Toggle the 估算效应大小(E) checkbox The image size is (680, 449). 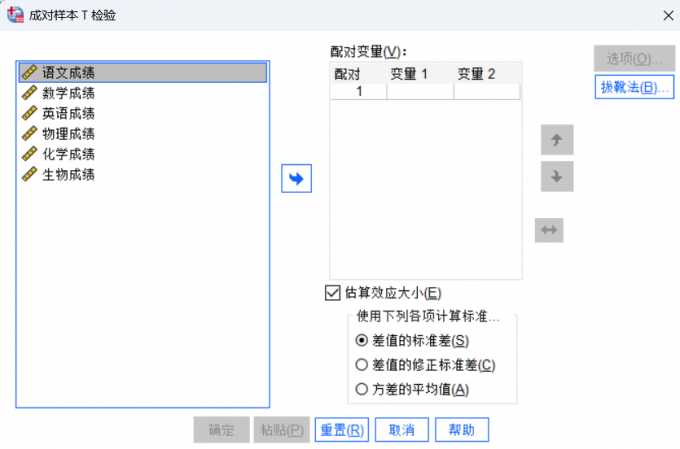[x=332, y=293]
